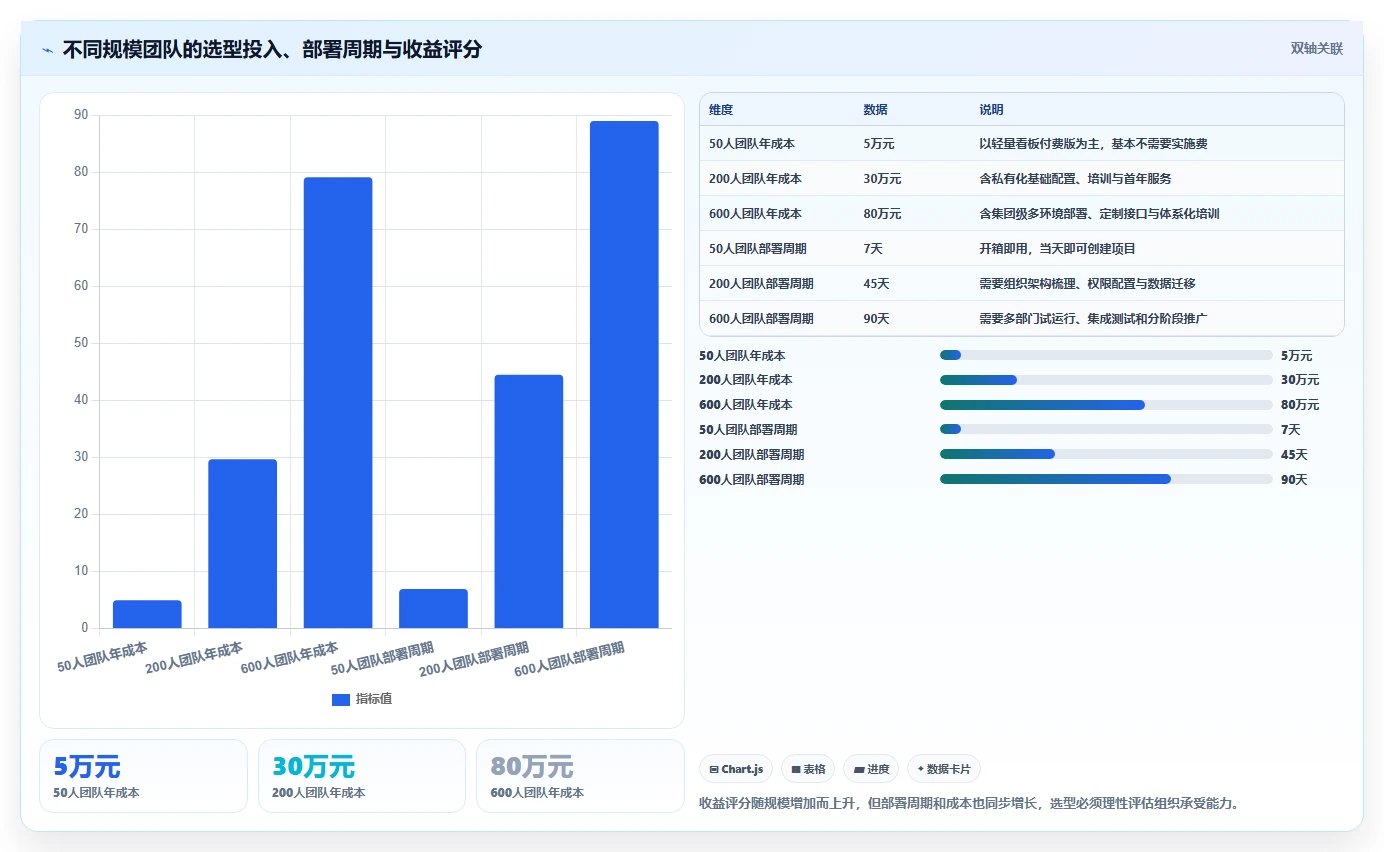This screenshot has height=852, width=1384.
Task: Click the 90天 table value
Action: click(x=876, y=319)
